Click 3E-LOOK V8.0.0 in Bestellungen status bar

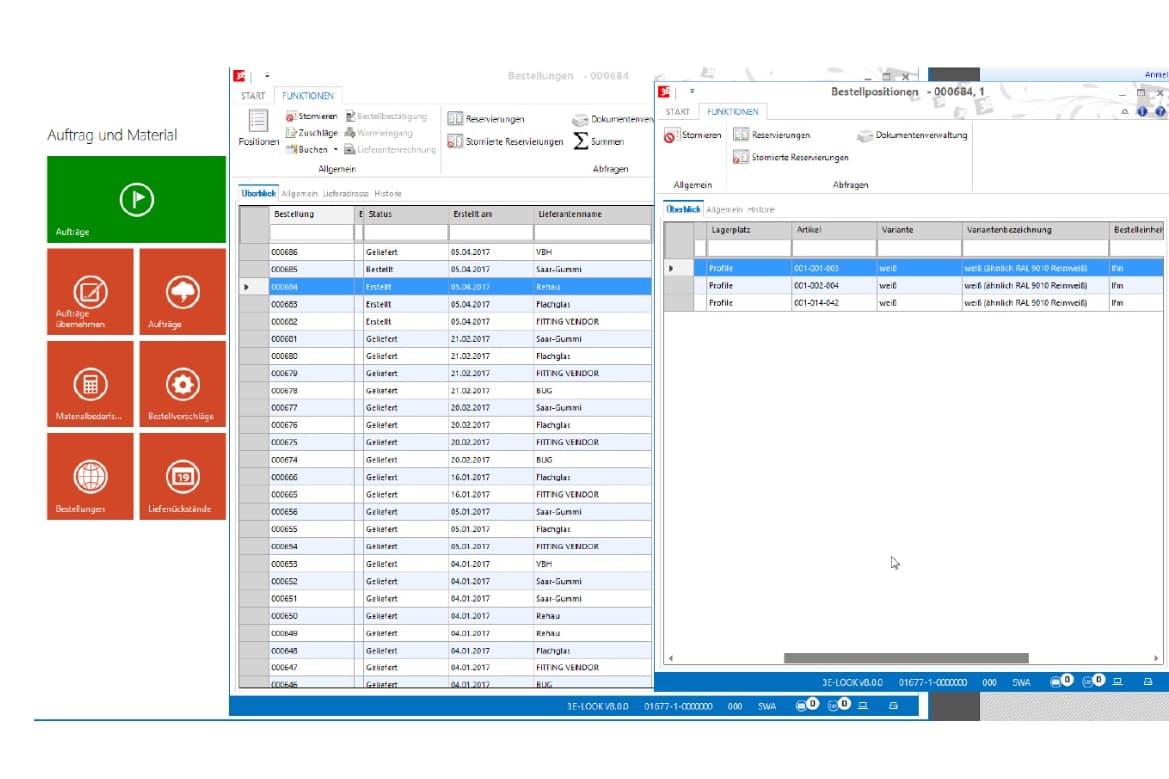click(597, 706)
